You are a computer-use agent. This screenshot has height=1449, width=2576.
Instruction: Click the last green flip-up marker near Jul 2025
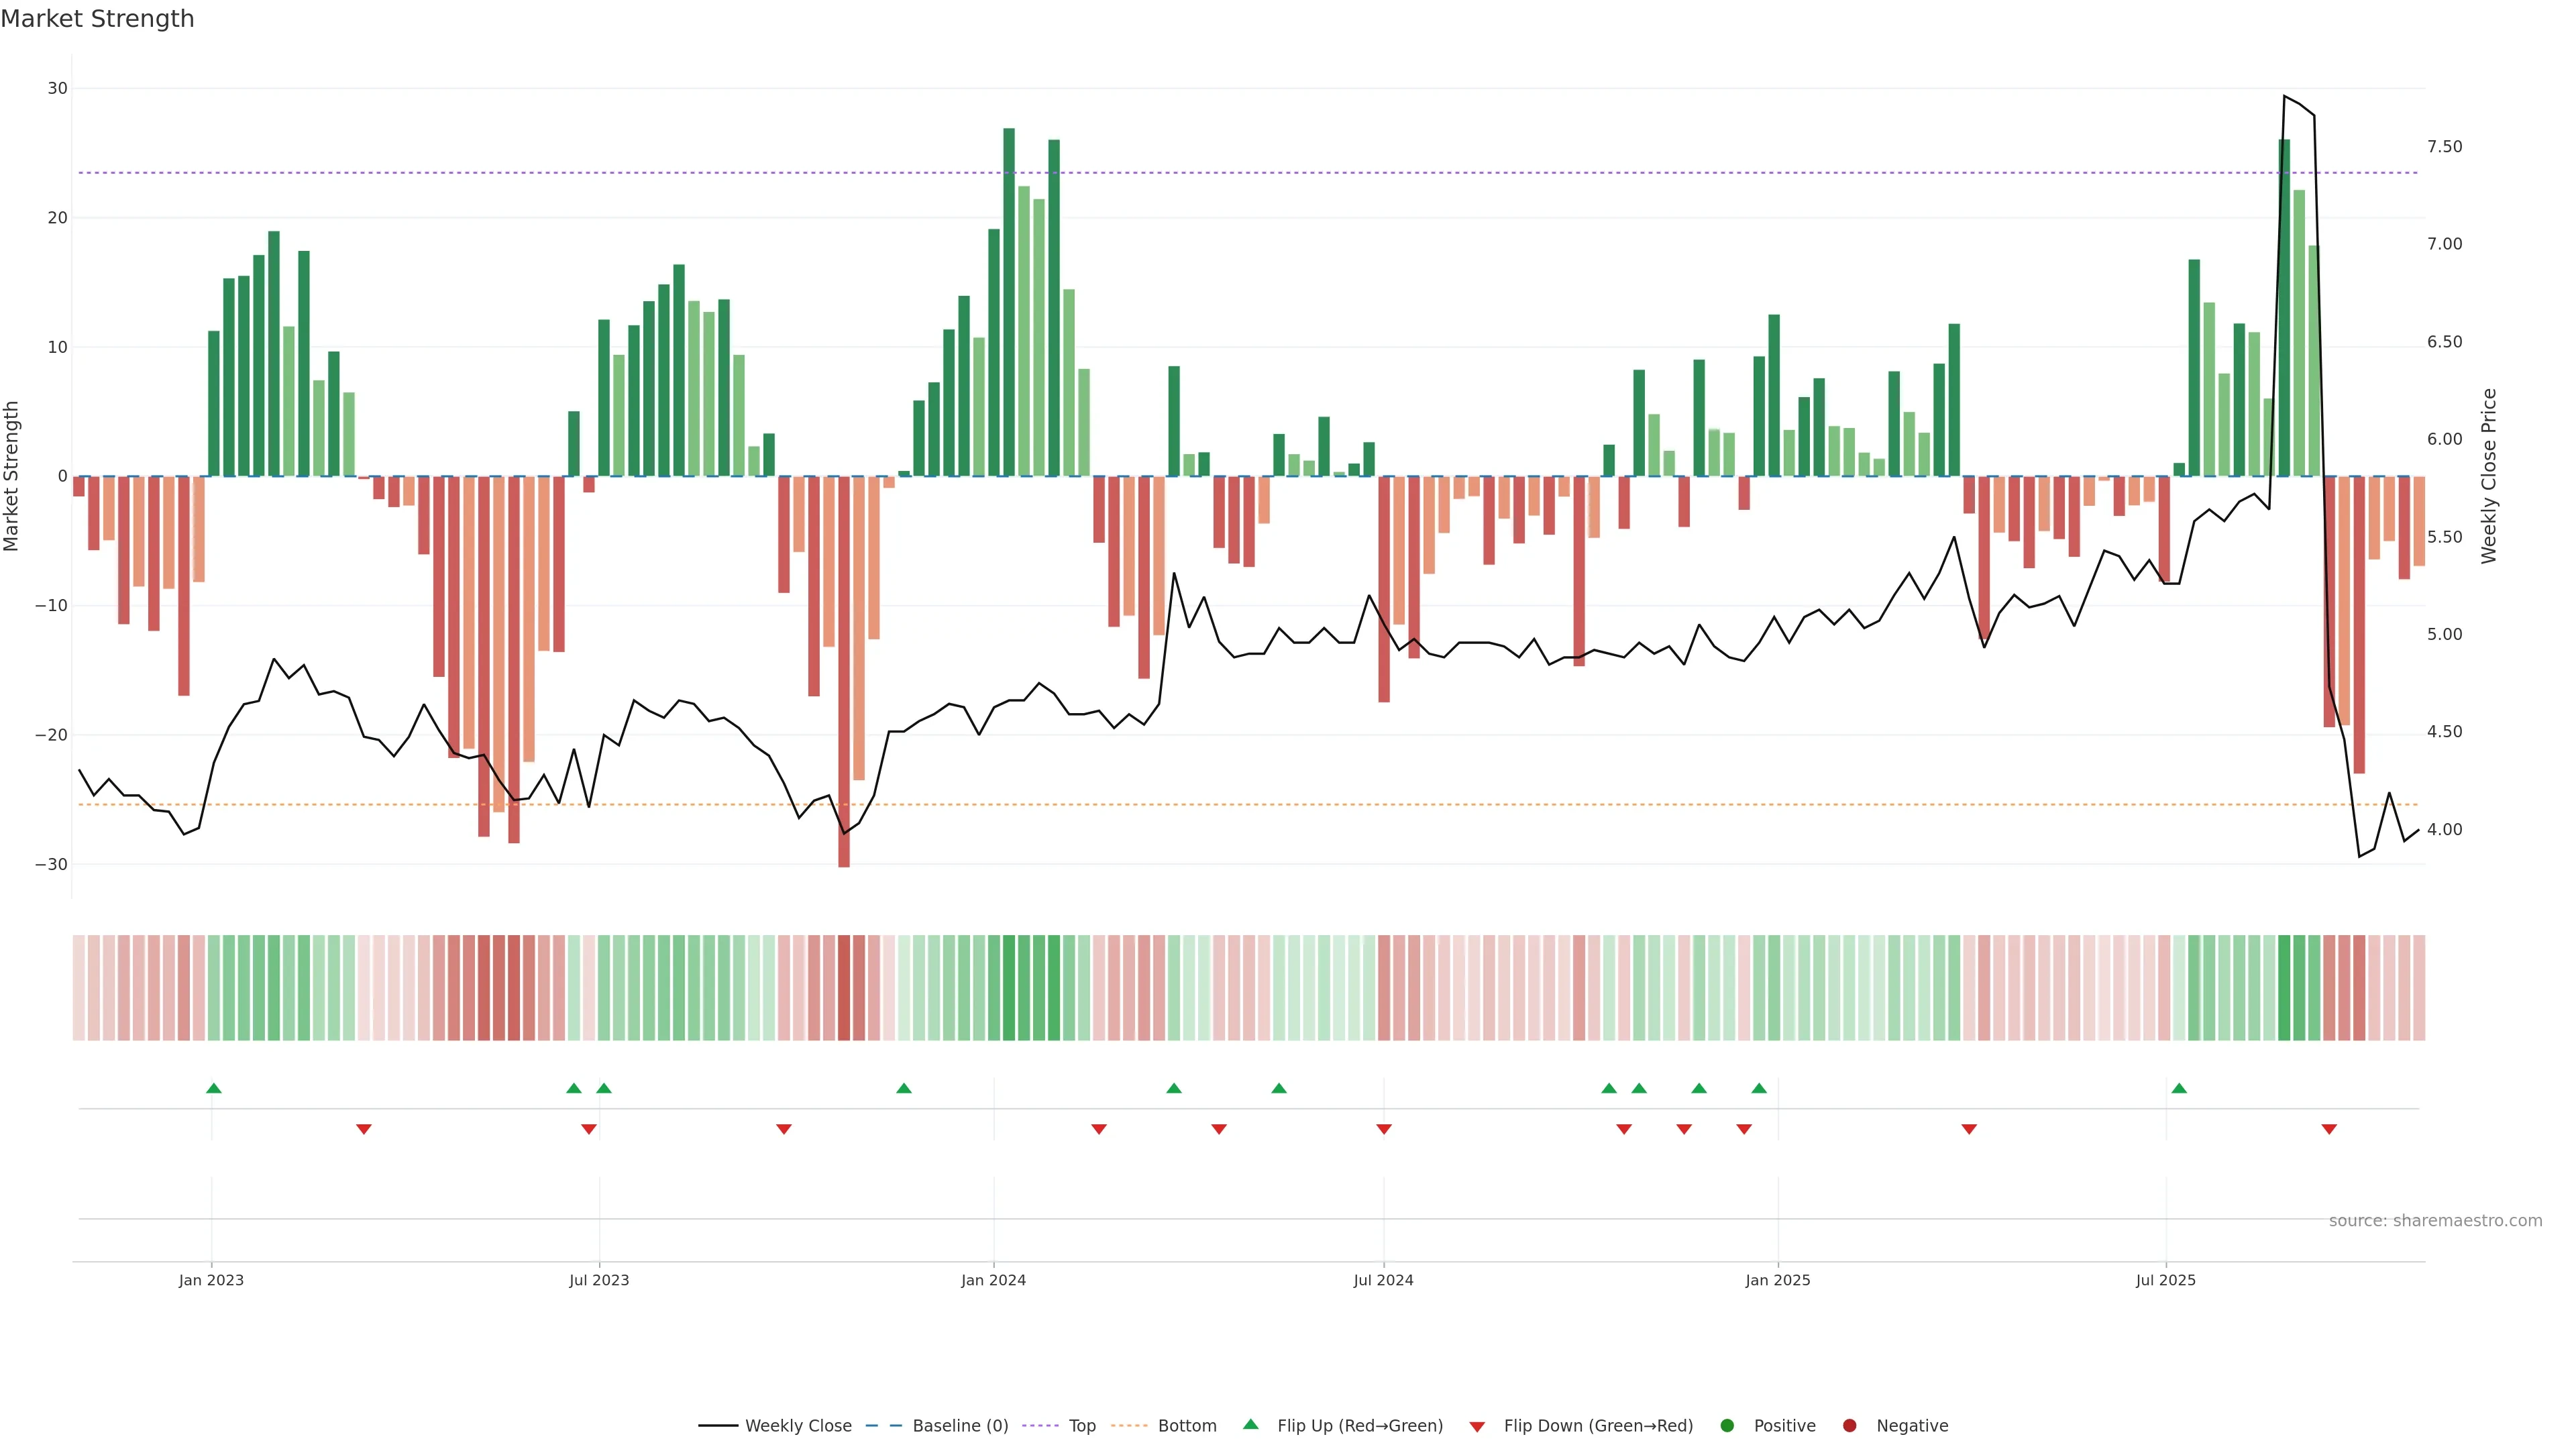[2179, 1088]
